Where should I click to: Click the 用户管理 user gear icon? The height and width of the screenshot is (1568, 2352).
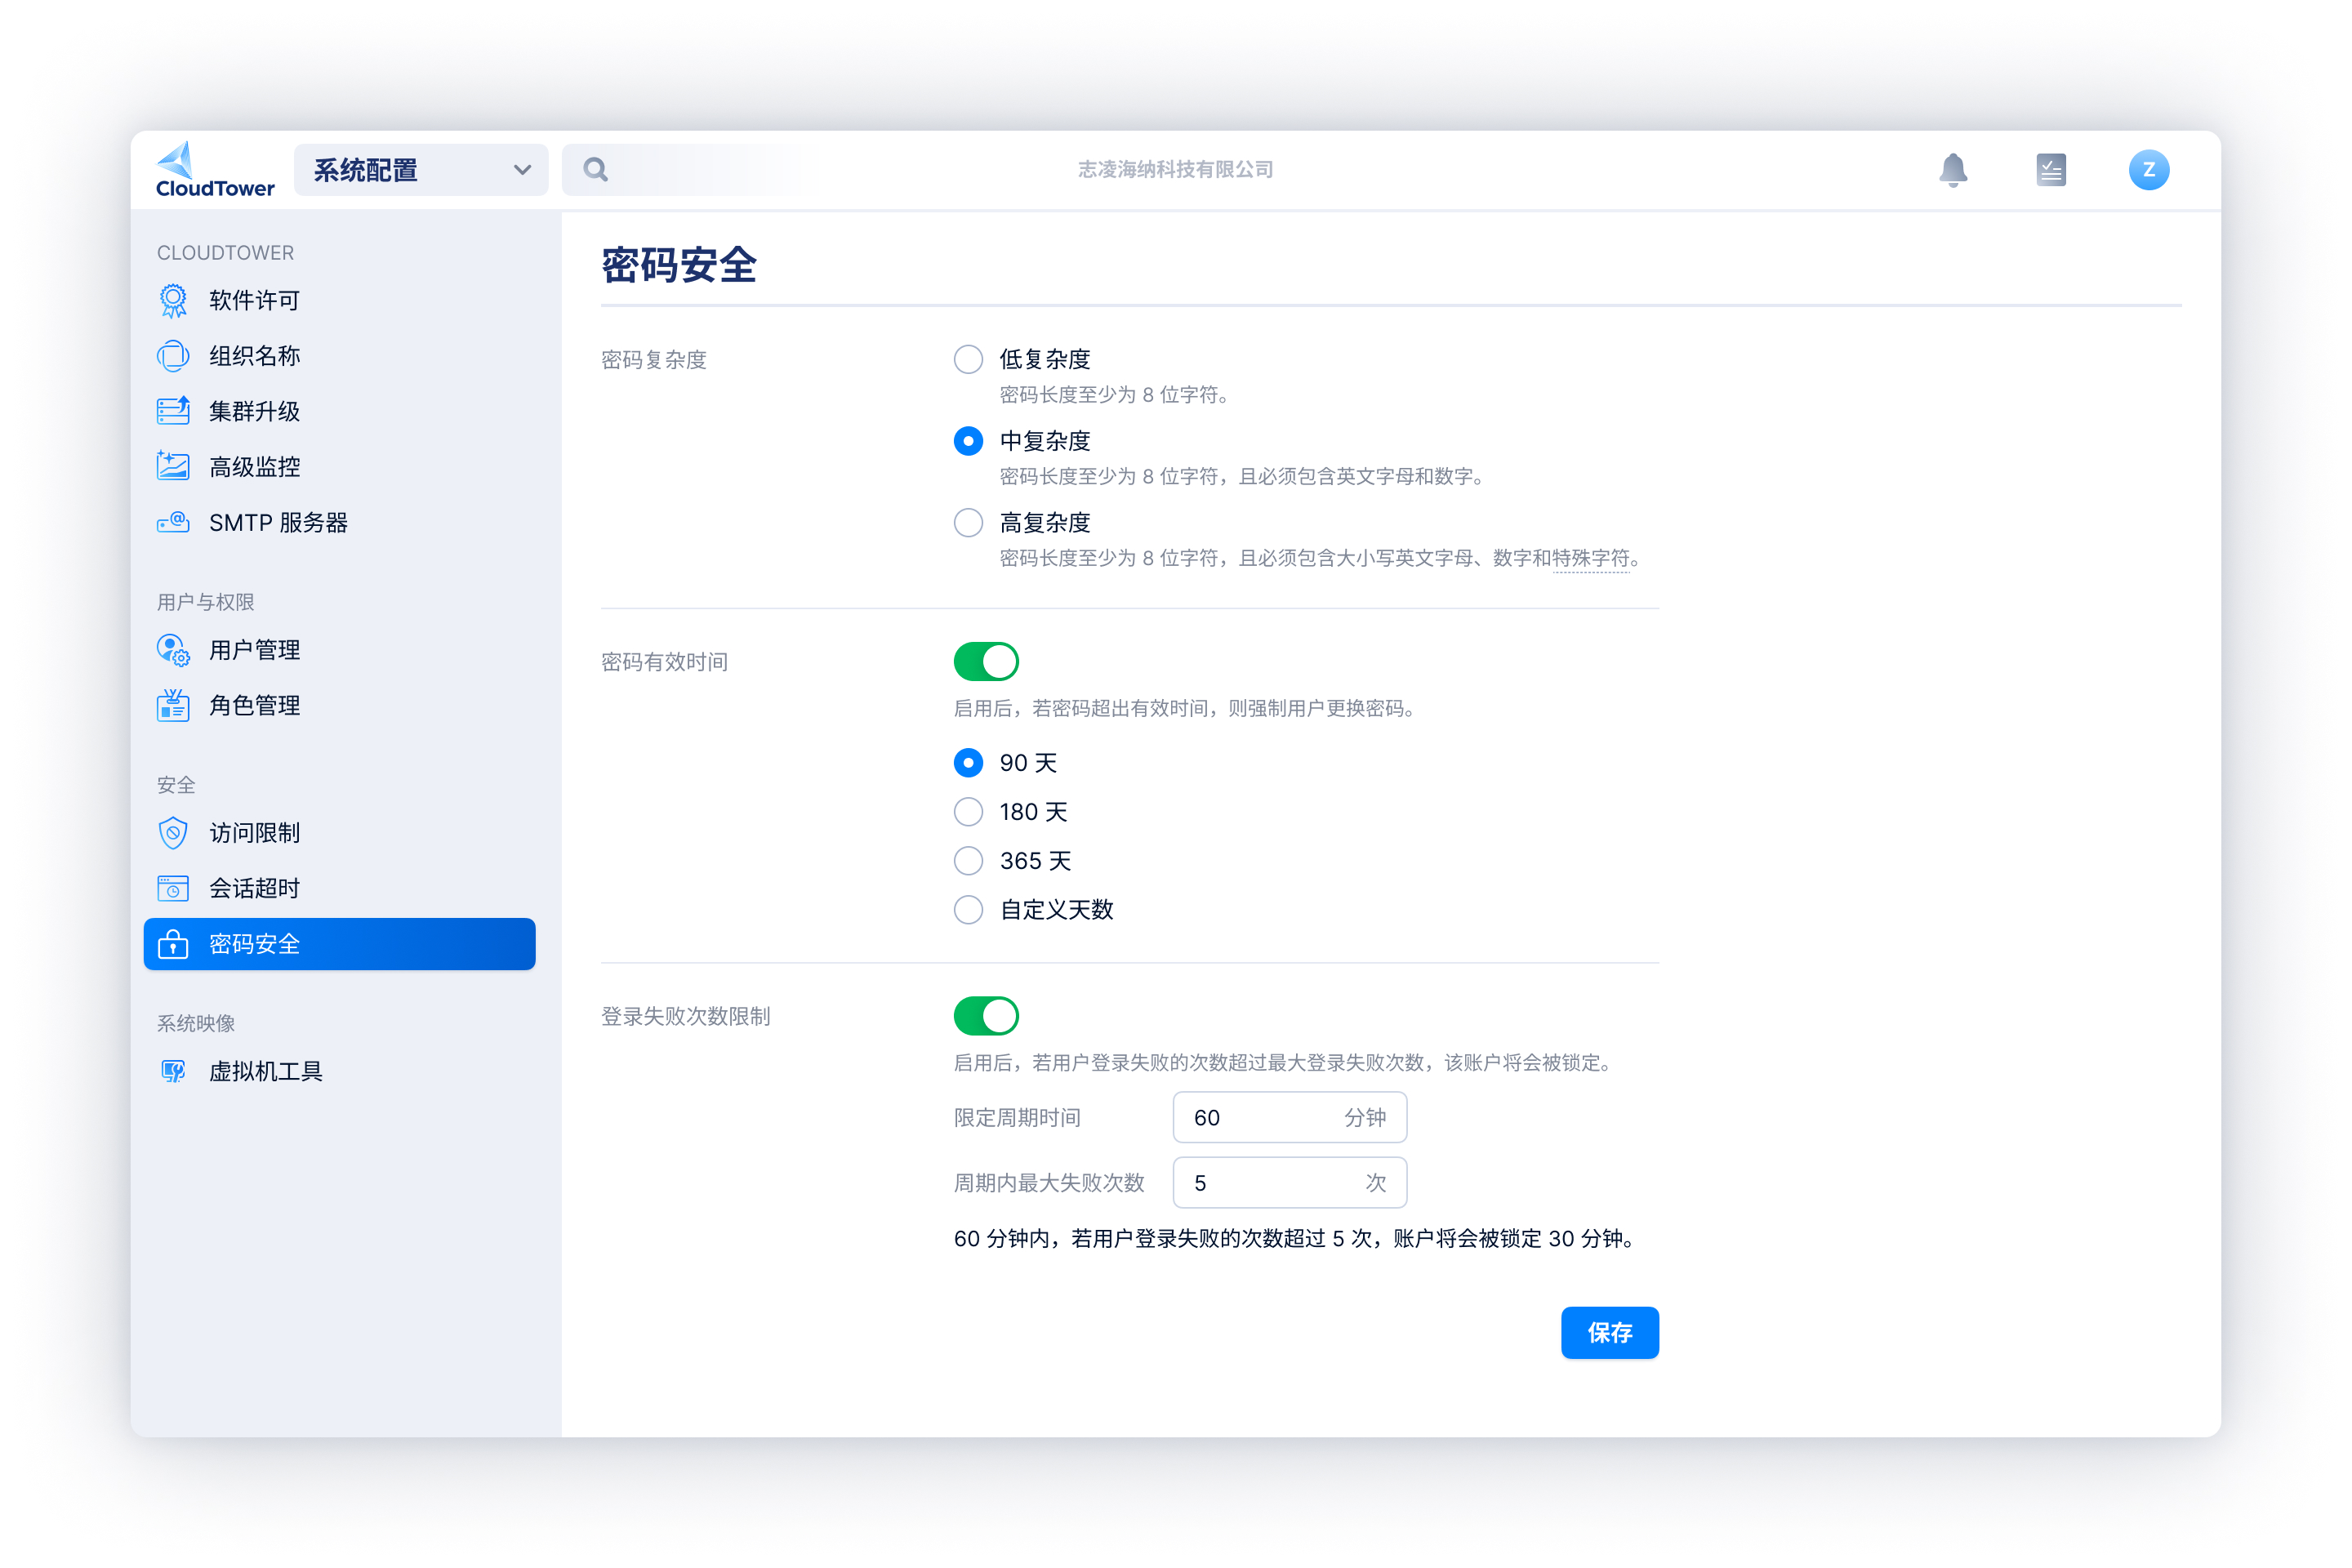tap(173, 650)
